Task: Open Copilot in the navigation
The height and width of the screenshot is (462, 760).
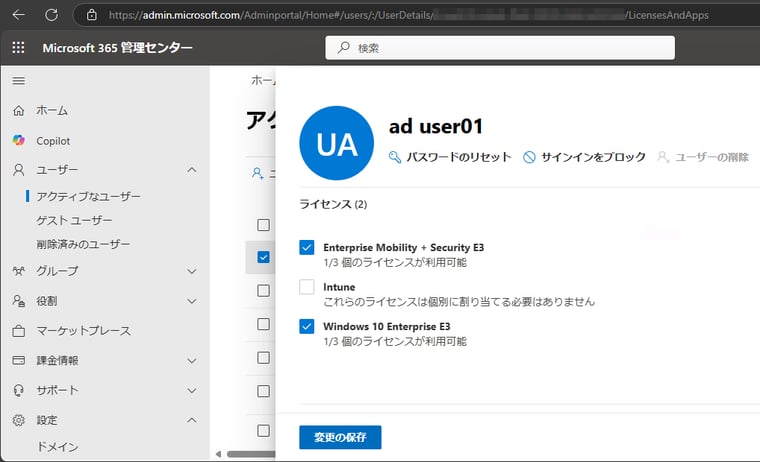Action: [53, 141]
